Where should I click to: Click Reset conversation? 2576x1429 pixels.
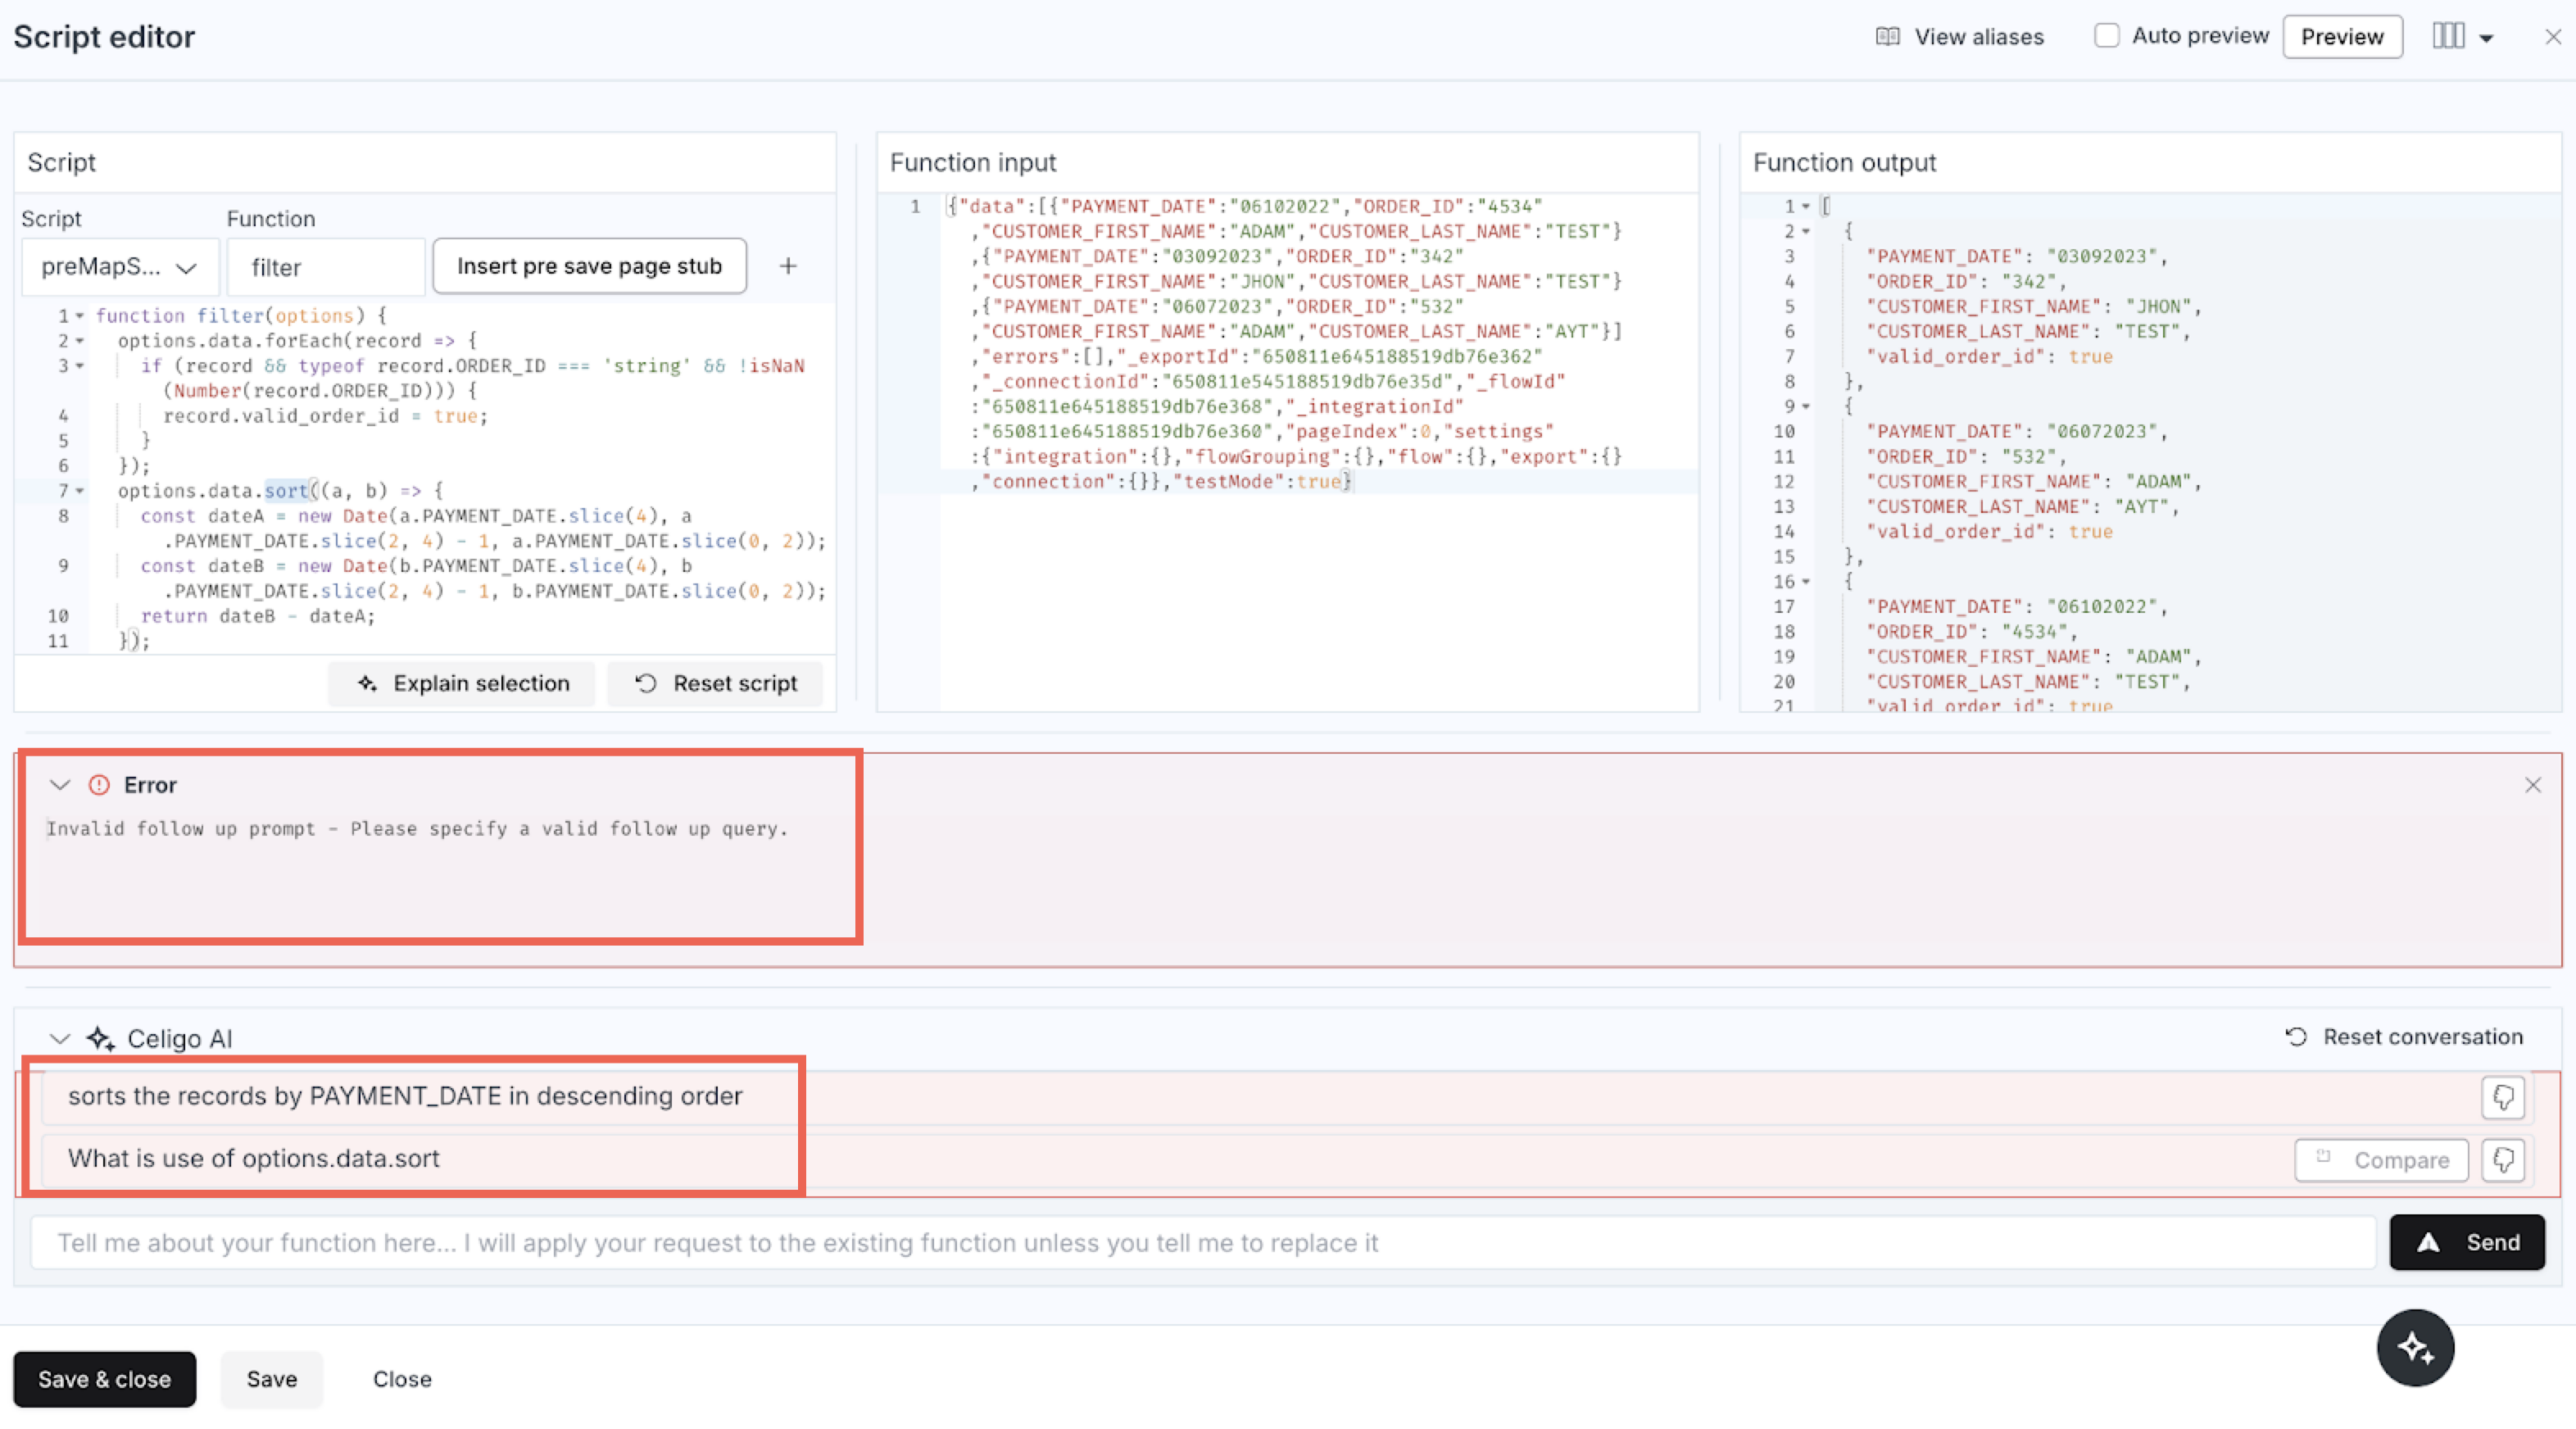(2404, 1037)
